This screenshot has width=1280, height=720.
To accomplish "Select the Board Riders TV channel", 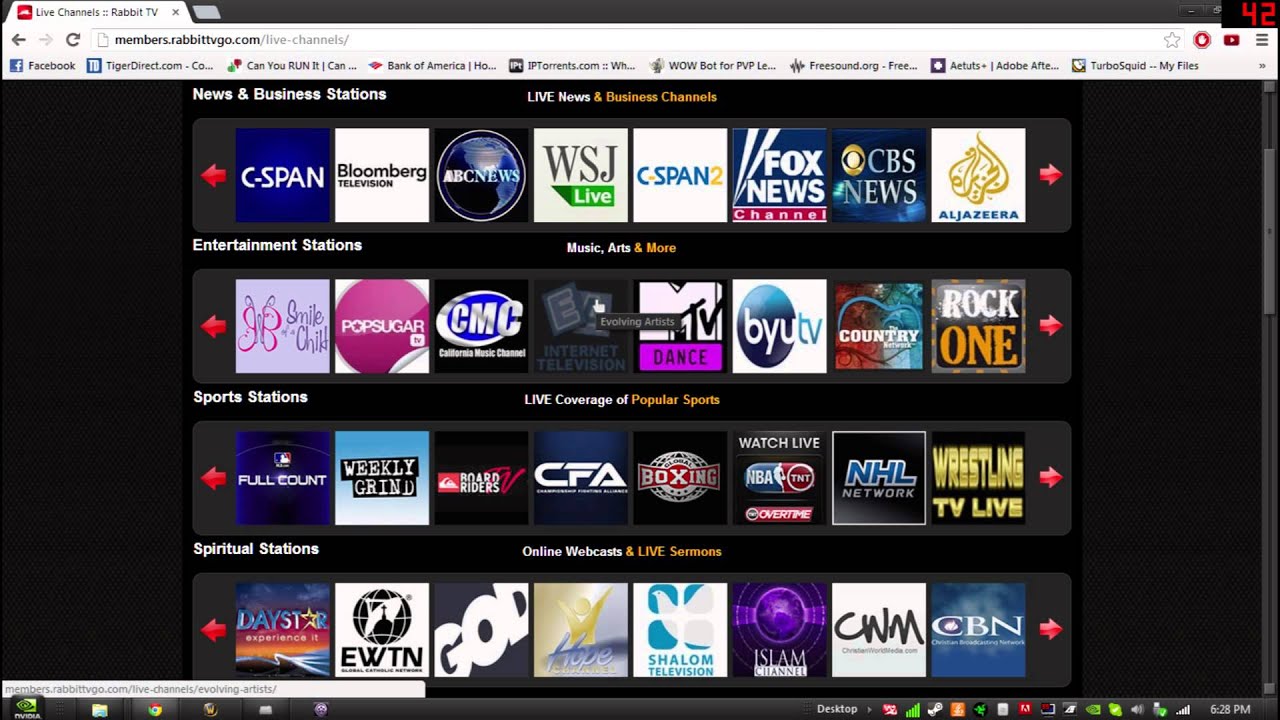I will coord(481,478).
